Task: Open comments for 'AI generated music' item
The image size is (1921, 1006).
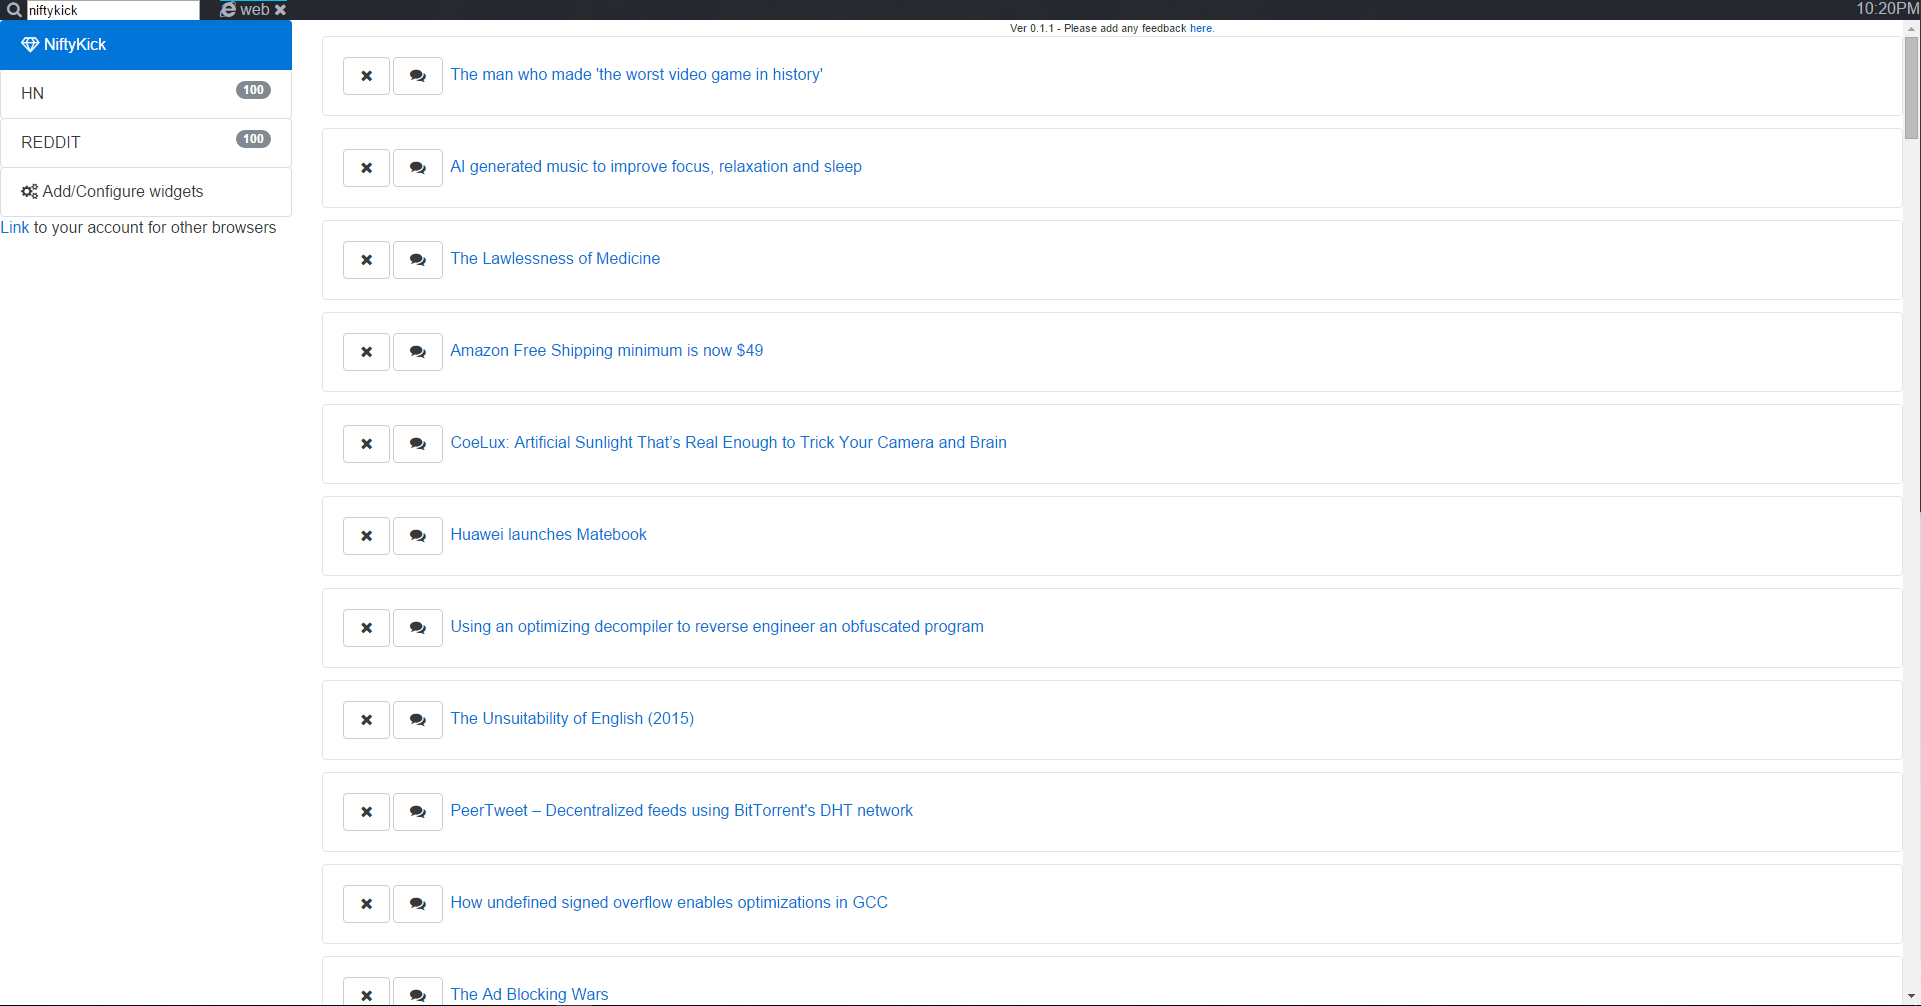Action: click(x=418, y=168)
